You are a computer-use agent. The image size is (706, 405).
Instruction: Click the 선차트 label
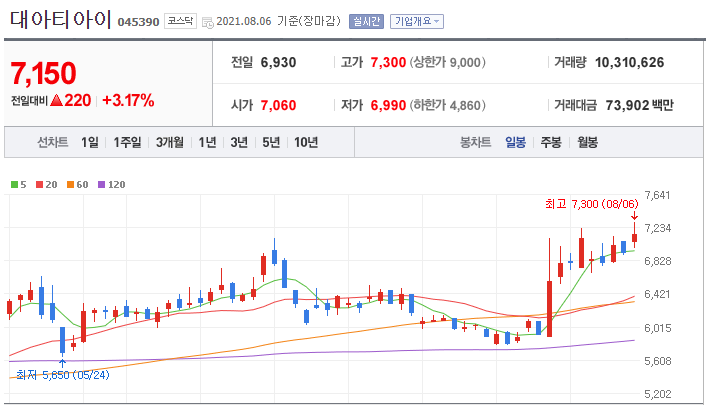[53, 142]
